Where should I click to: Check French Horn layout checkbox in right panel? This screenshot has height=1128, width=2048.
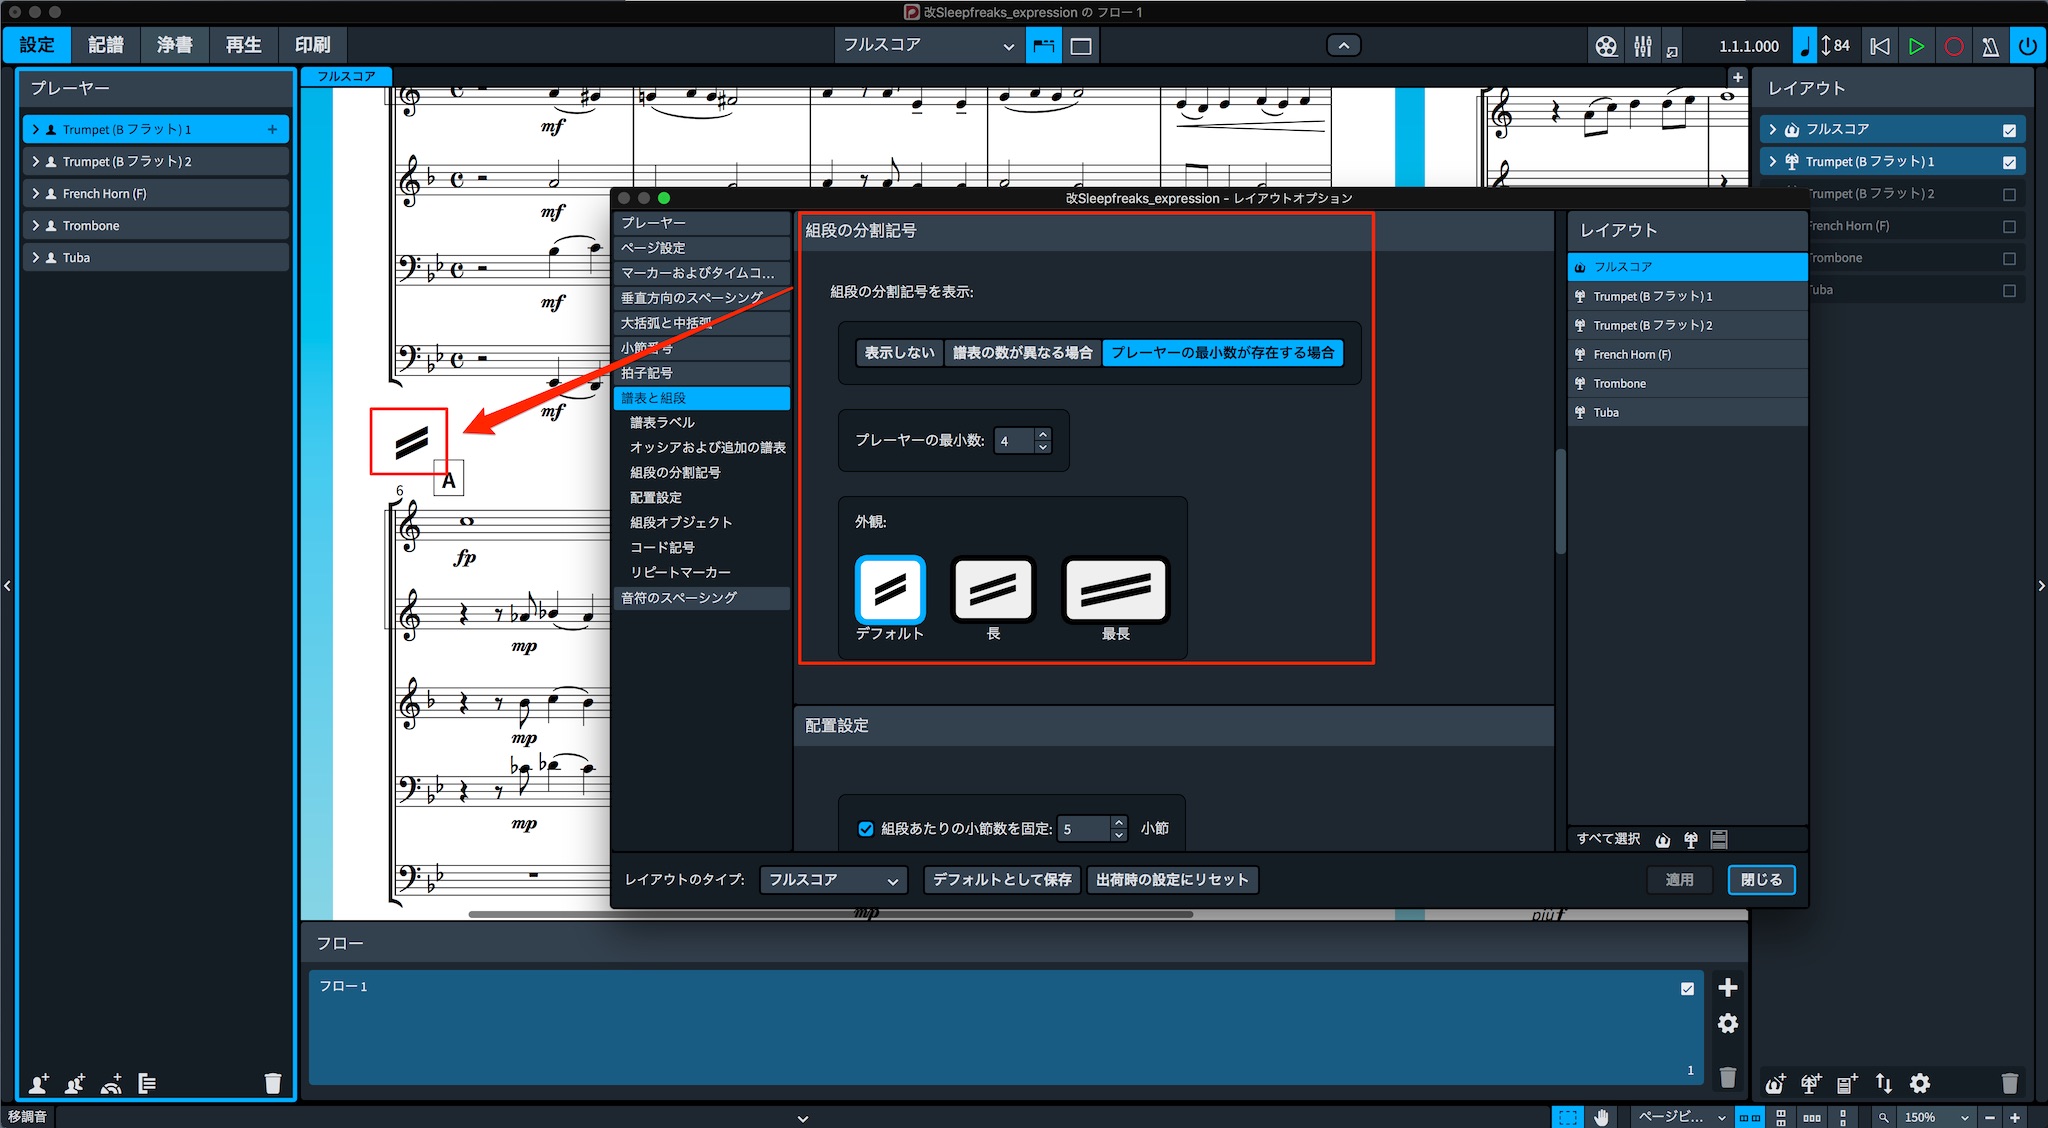tap(2009, 226)
